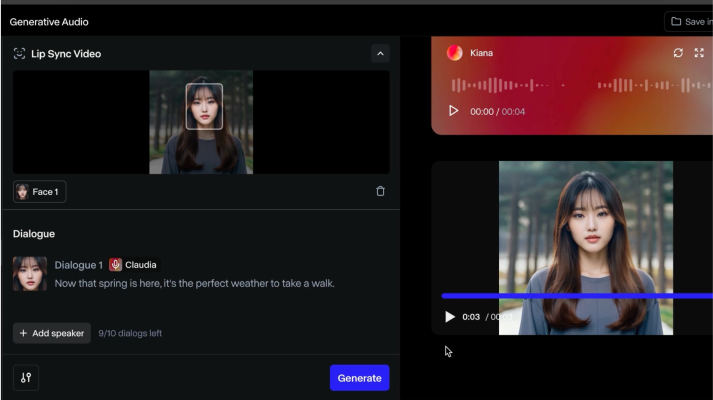713x400 pixels.
Task: Click the regenerate icon on Kiana card
Action: pyautogui.click(x=678, y=53)
